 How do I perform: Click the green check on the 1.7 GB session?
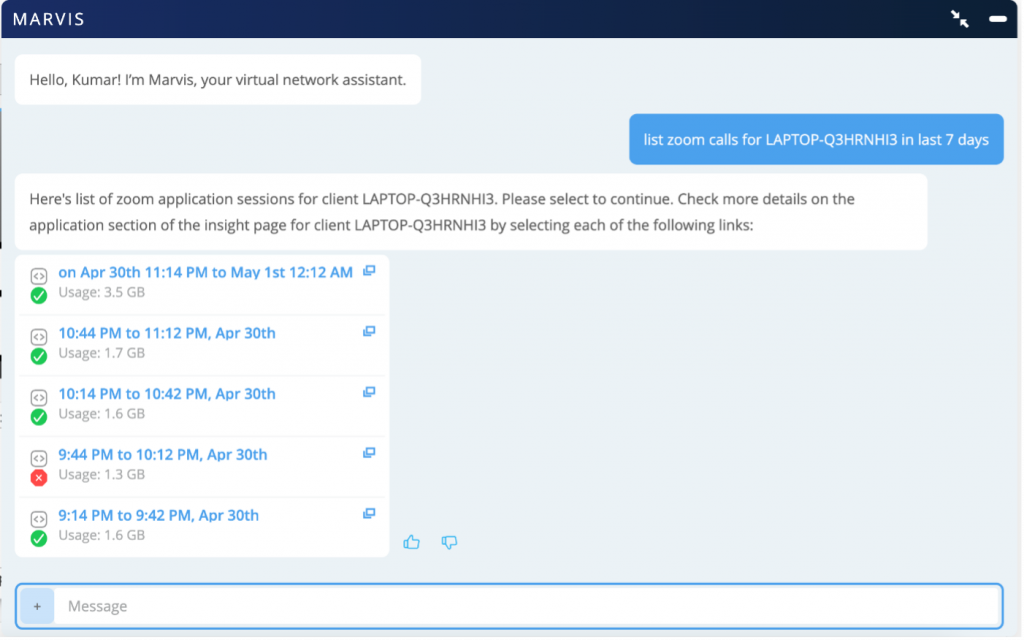(39, 356)
